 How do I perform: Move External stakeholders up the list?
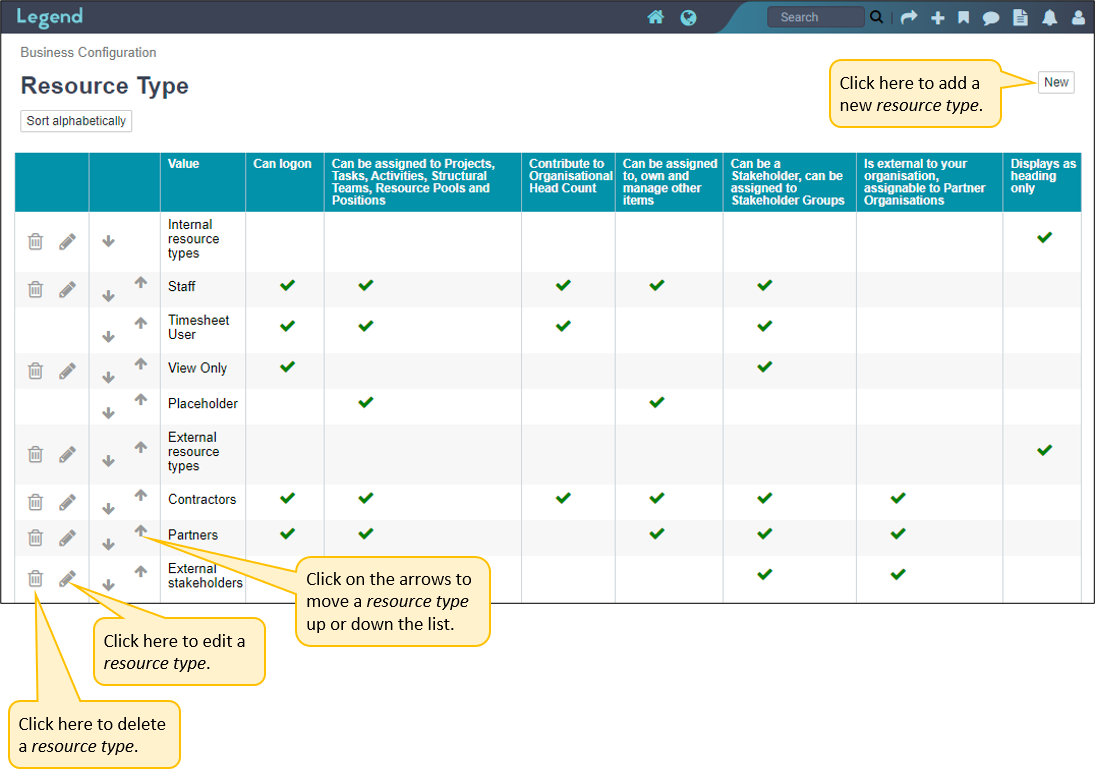tap(141, 571)
